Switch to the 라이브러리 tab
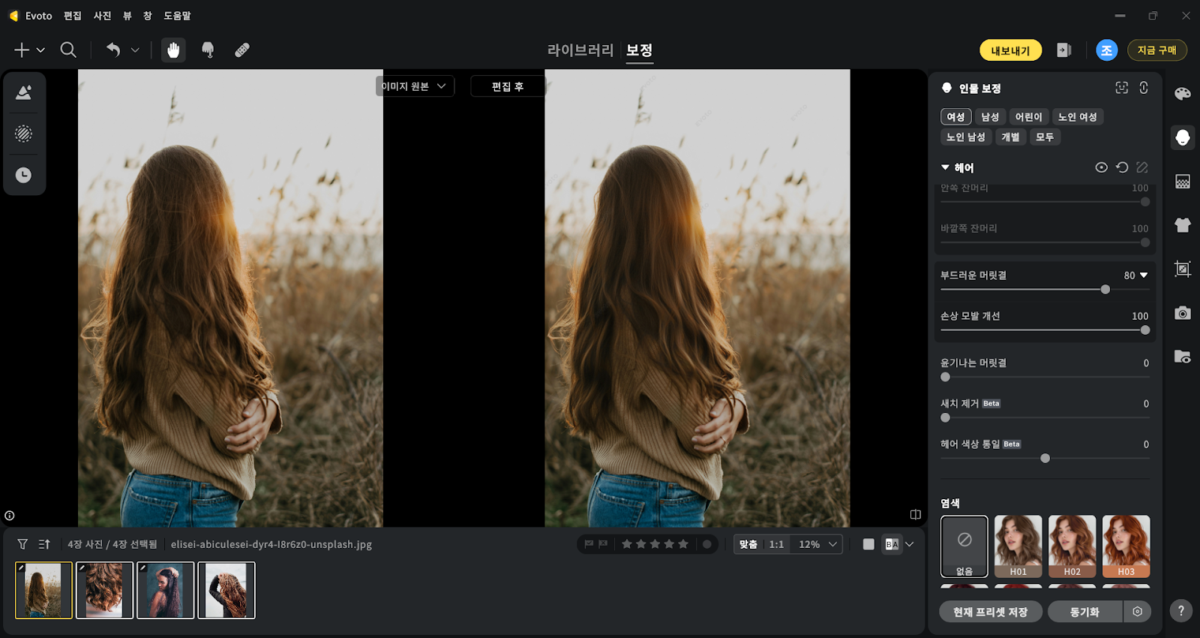This screenshot has height=638, width=1200. [x=581, y=50]
